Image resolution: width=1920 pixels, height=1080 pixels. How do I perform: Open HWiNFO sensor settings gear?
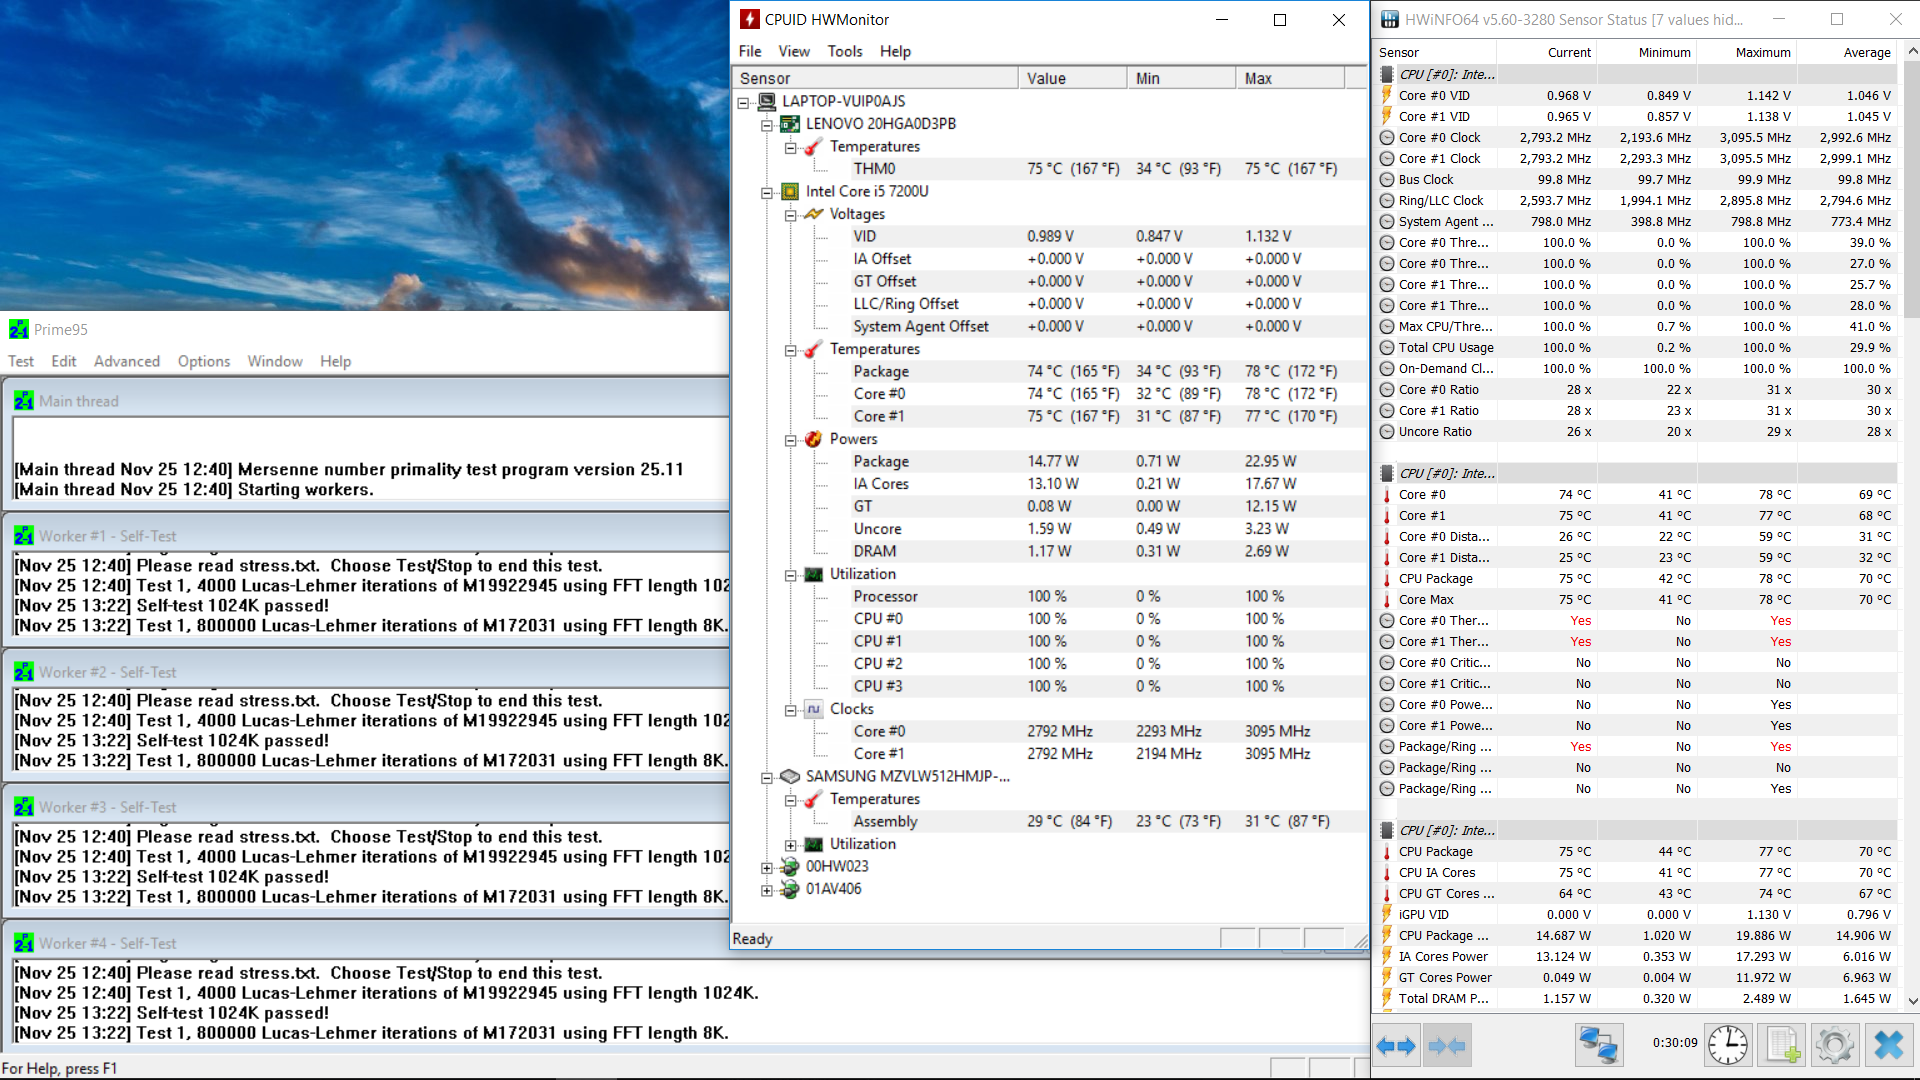pyautogui.click(x=1834, y=1046)
